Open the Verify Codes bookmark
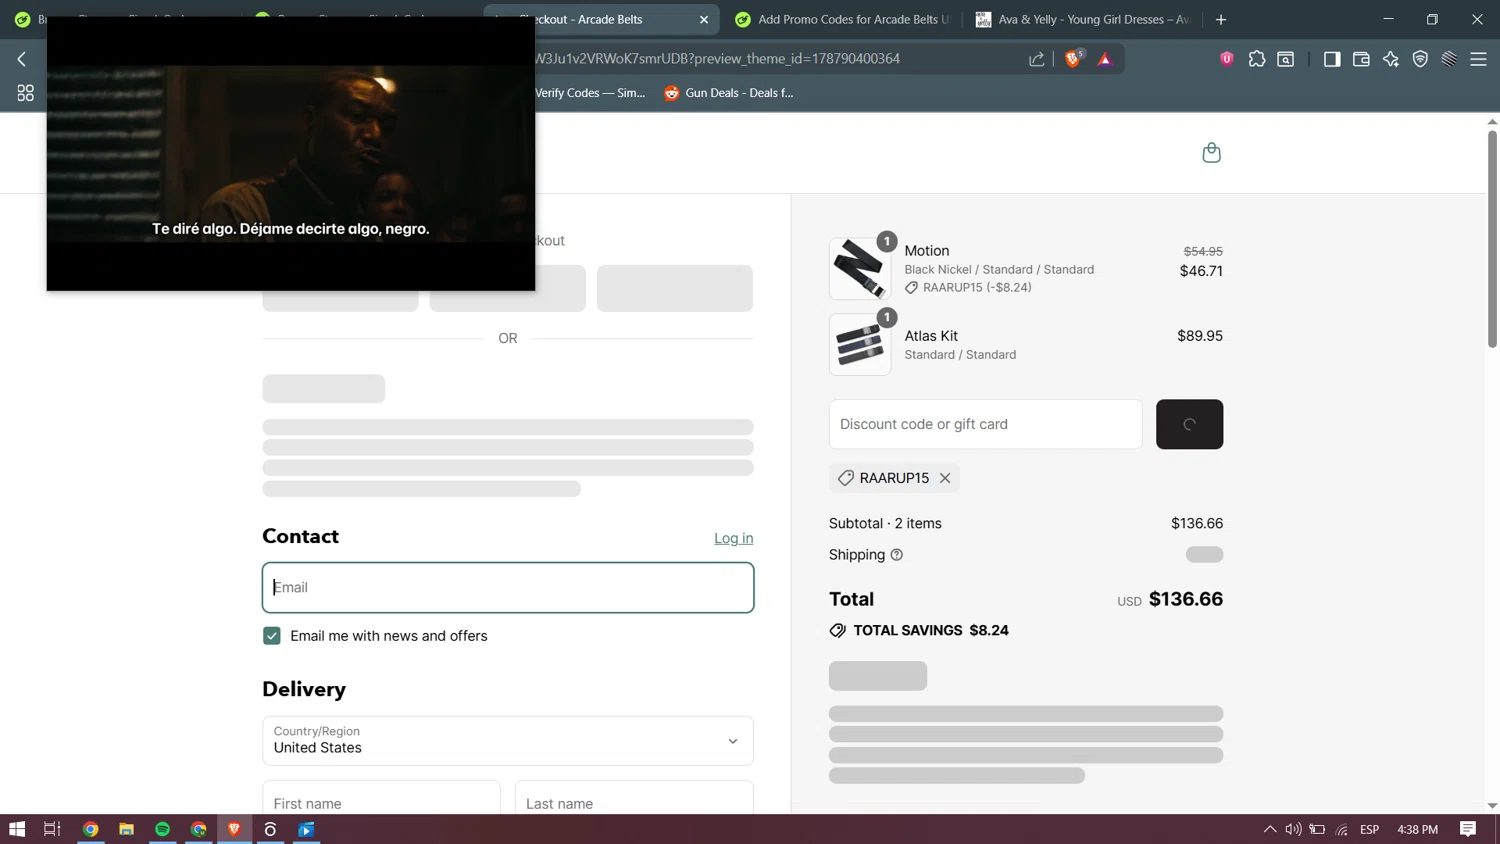 point(590,93)
